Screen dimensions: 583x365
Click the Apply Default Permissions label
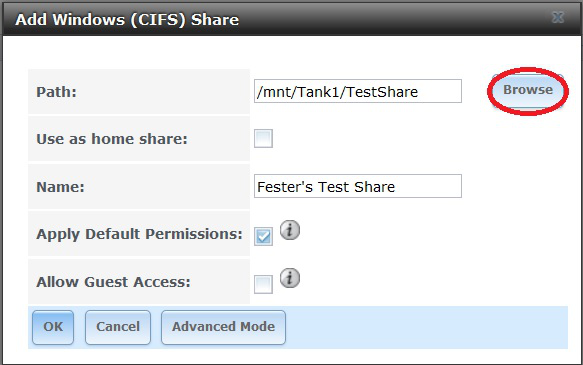pyautogui.click(x=139, y=235)
